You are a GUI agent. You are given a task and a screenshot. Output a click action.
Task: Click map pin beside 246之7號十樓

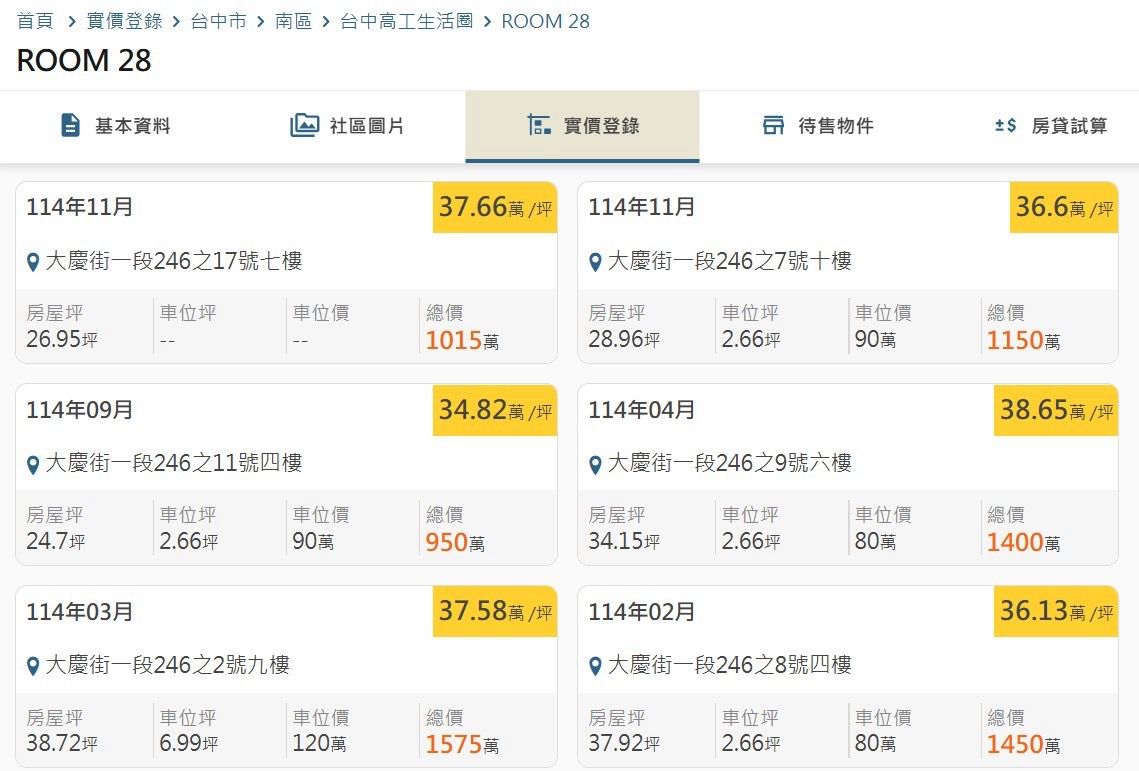[x=595, y=263]
